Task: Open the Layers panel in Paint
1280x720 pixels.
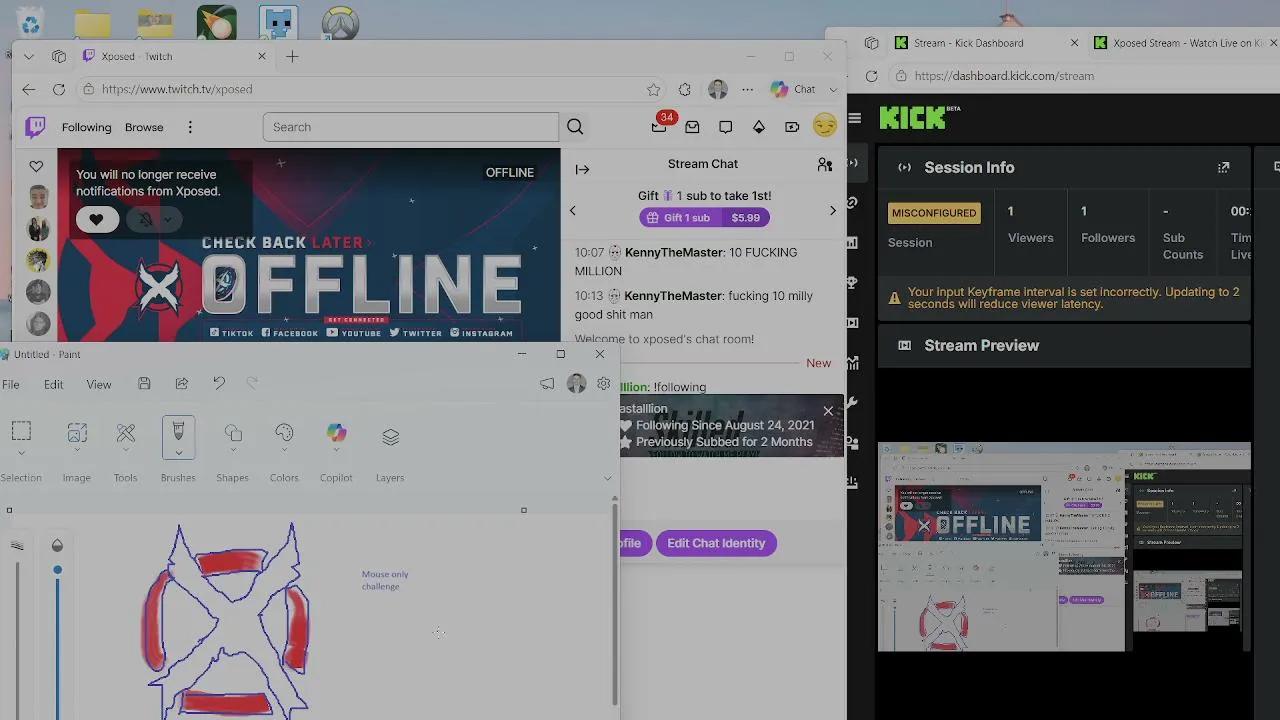Action: point(390,436)
